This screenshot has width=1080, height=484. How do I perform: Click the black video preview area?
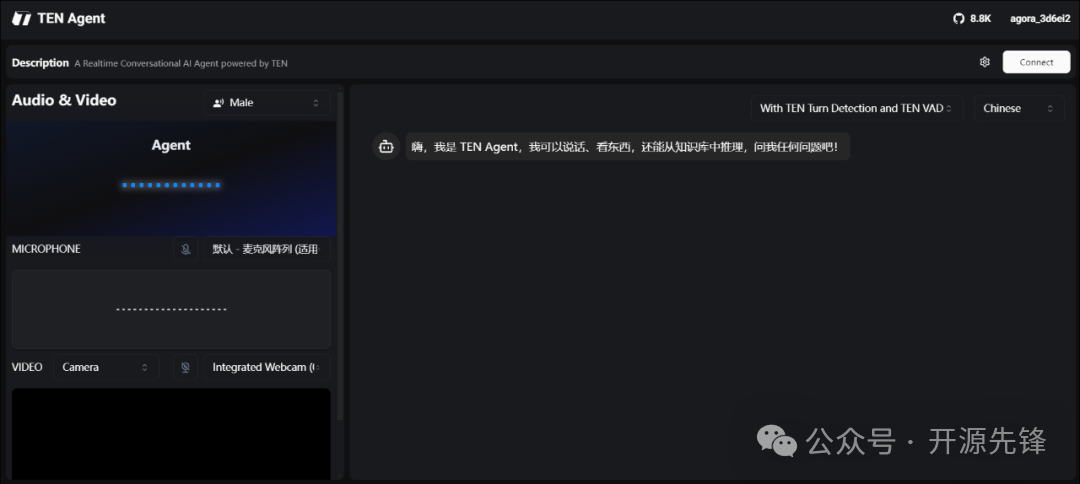[171, 434]
